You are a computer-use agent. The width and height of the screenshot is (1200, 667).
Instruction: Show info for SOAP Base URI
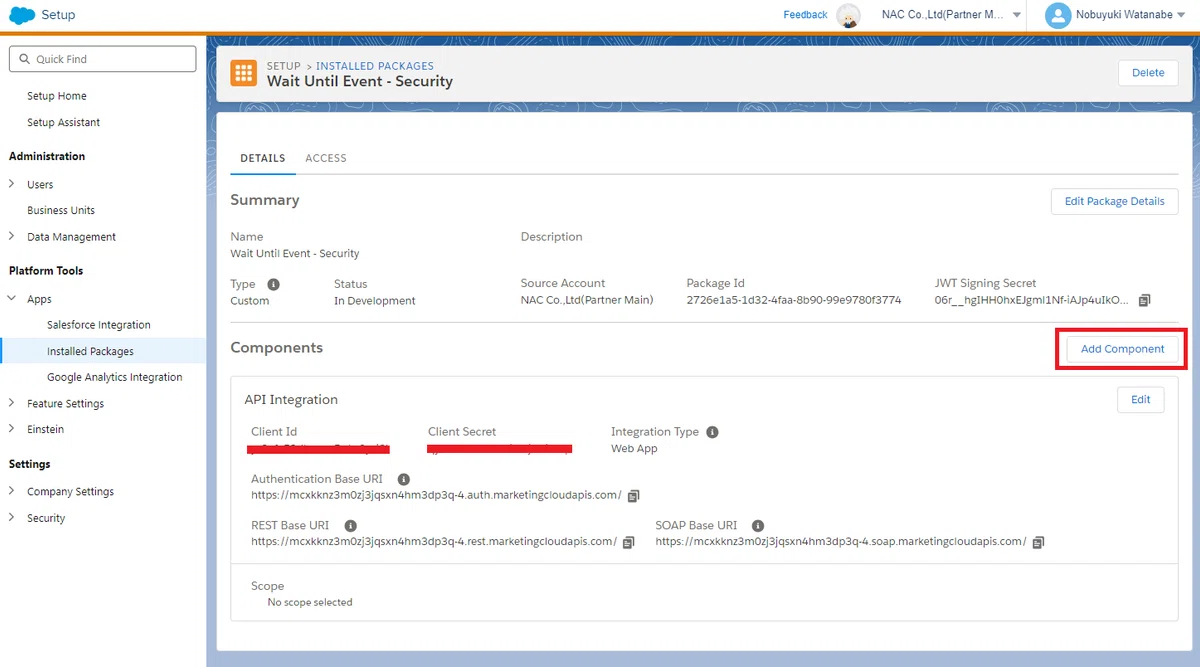point(758,525)
